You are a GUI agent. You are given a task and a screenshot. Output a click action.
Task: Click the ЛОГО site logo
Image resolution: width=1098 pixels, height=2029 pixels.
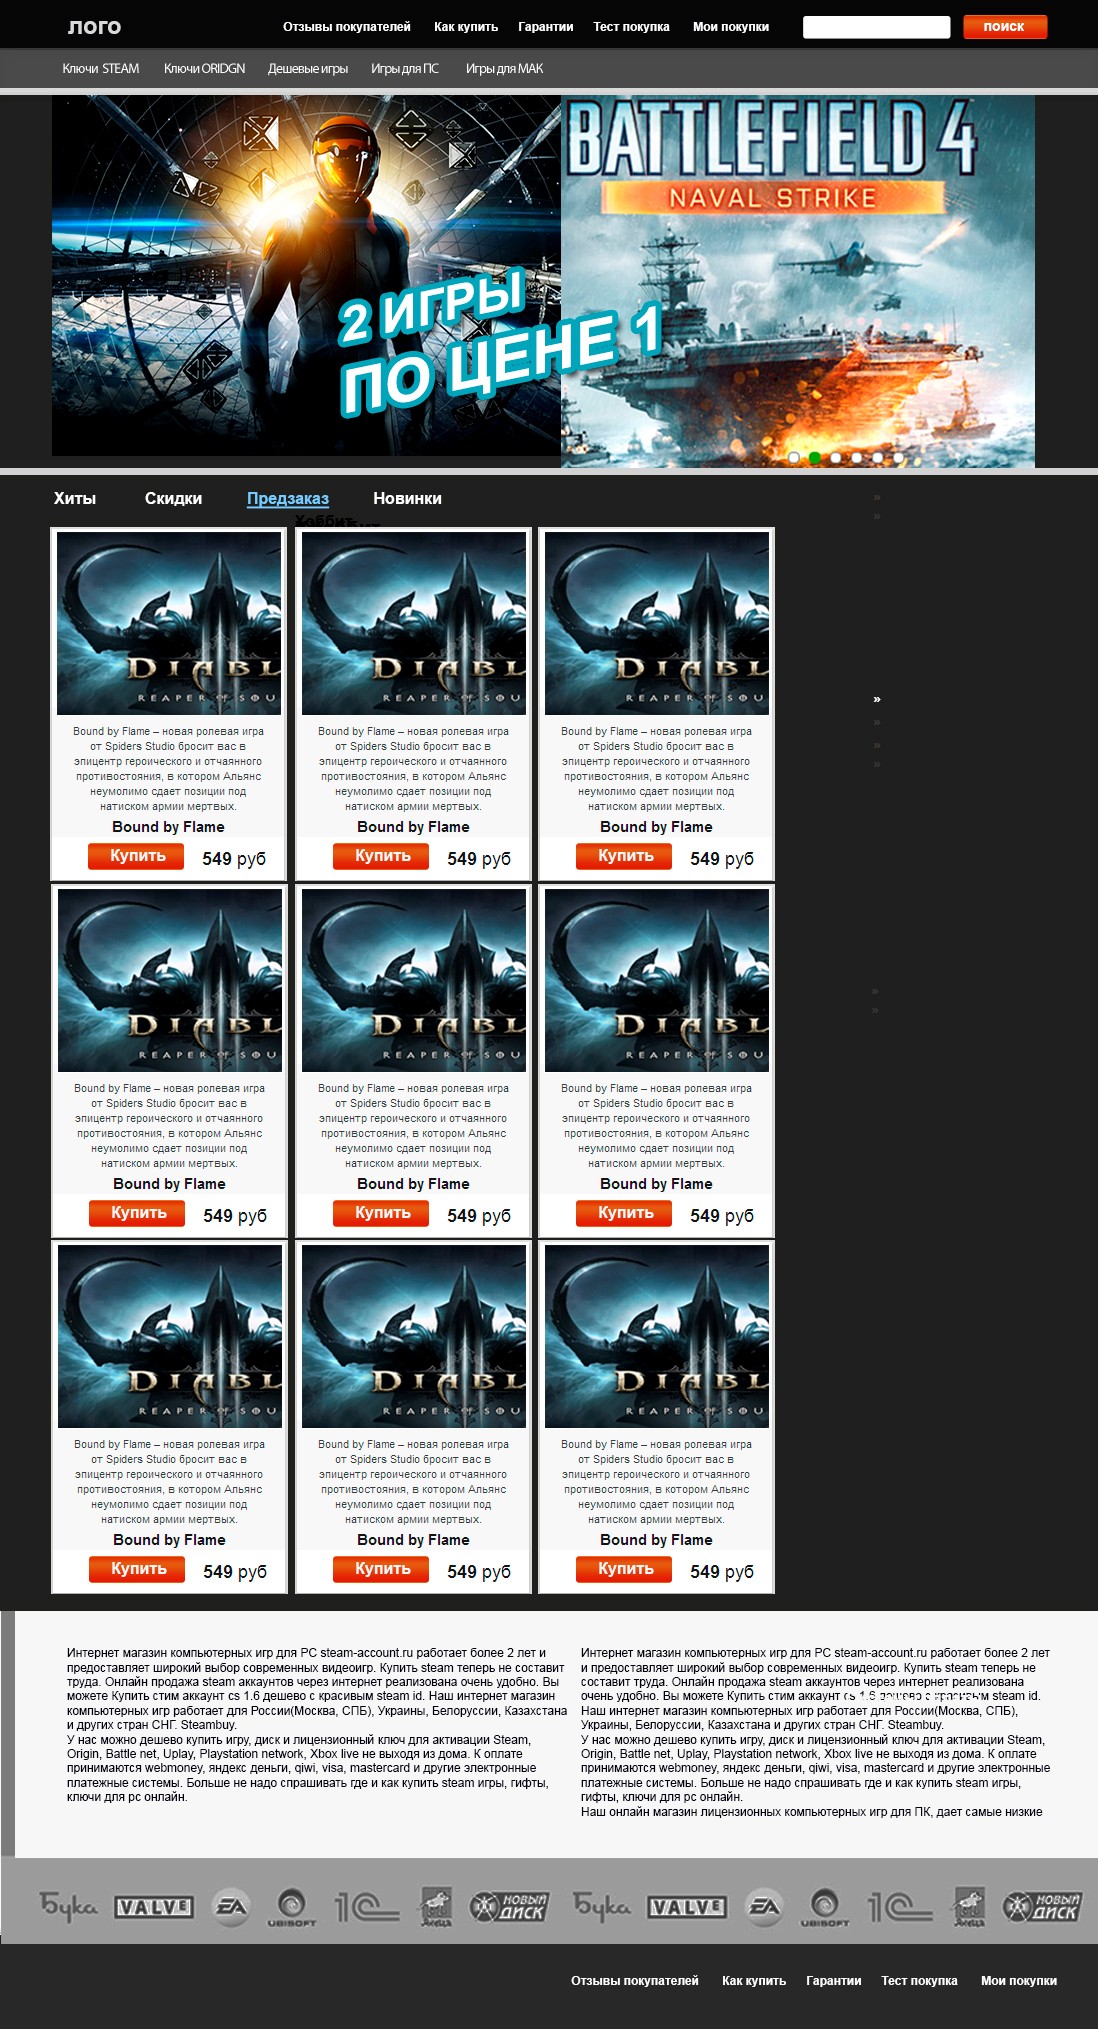pyautogui.click(x=94, y=27)
